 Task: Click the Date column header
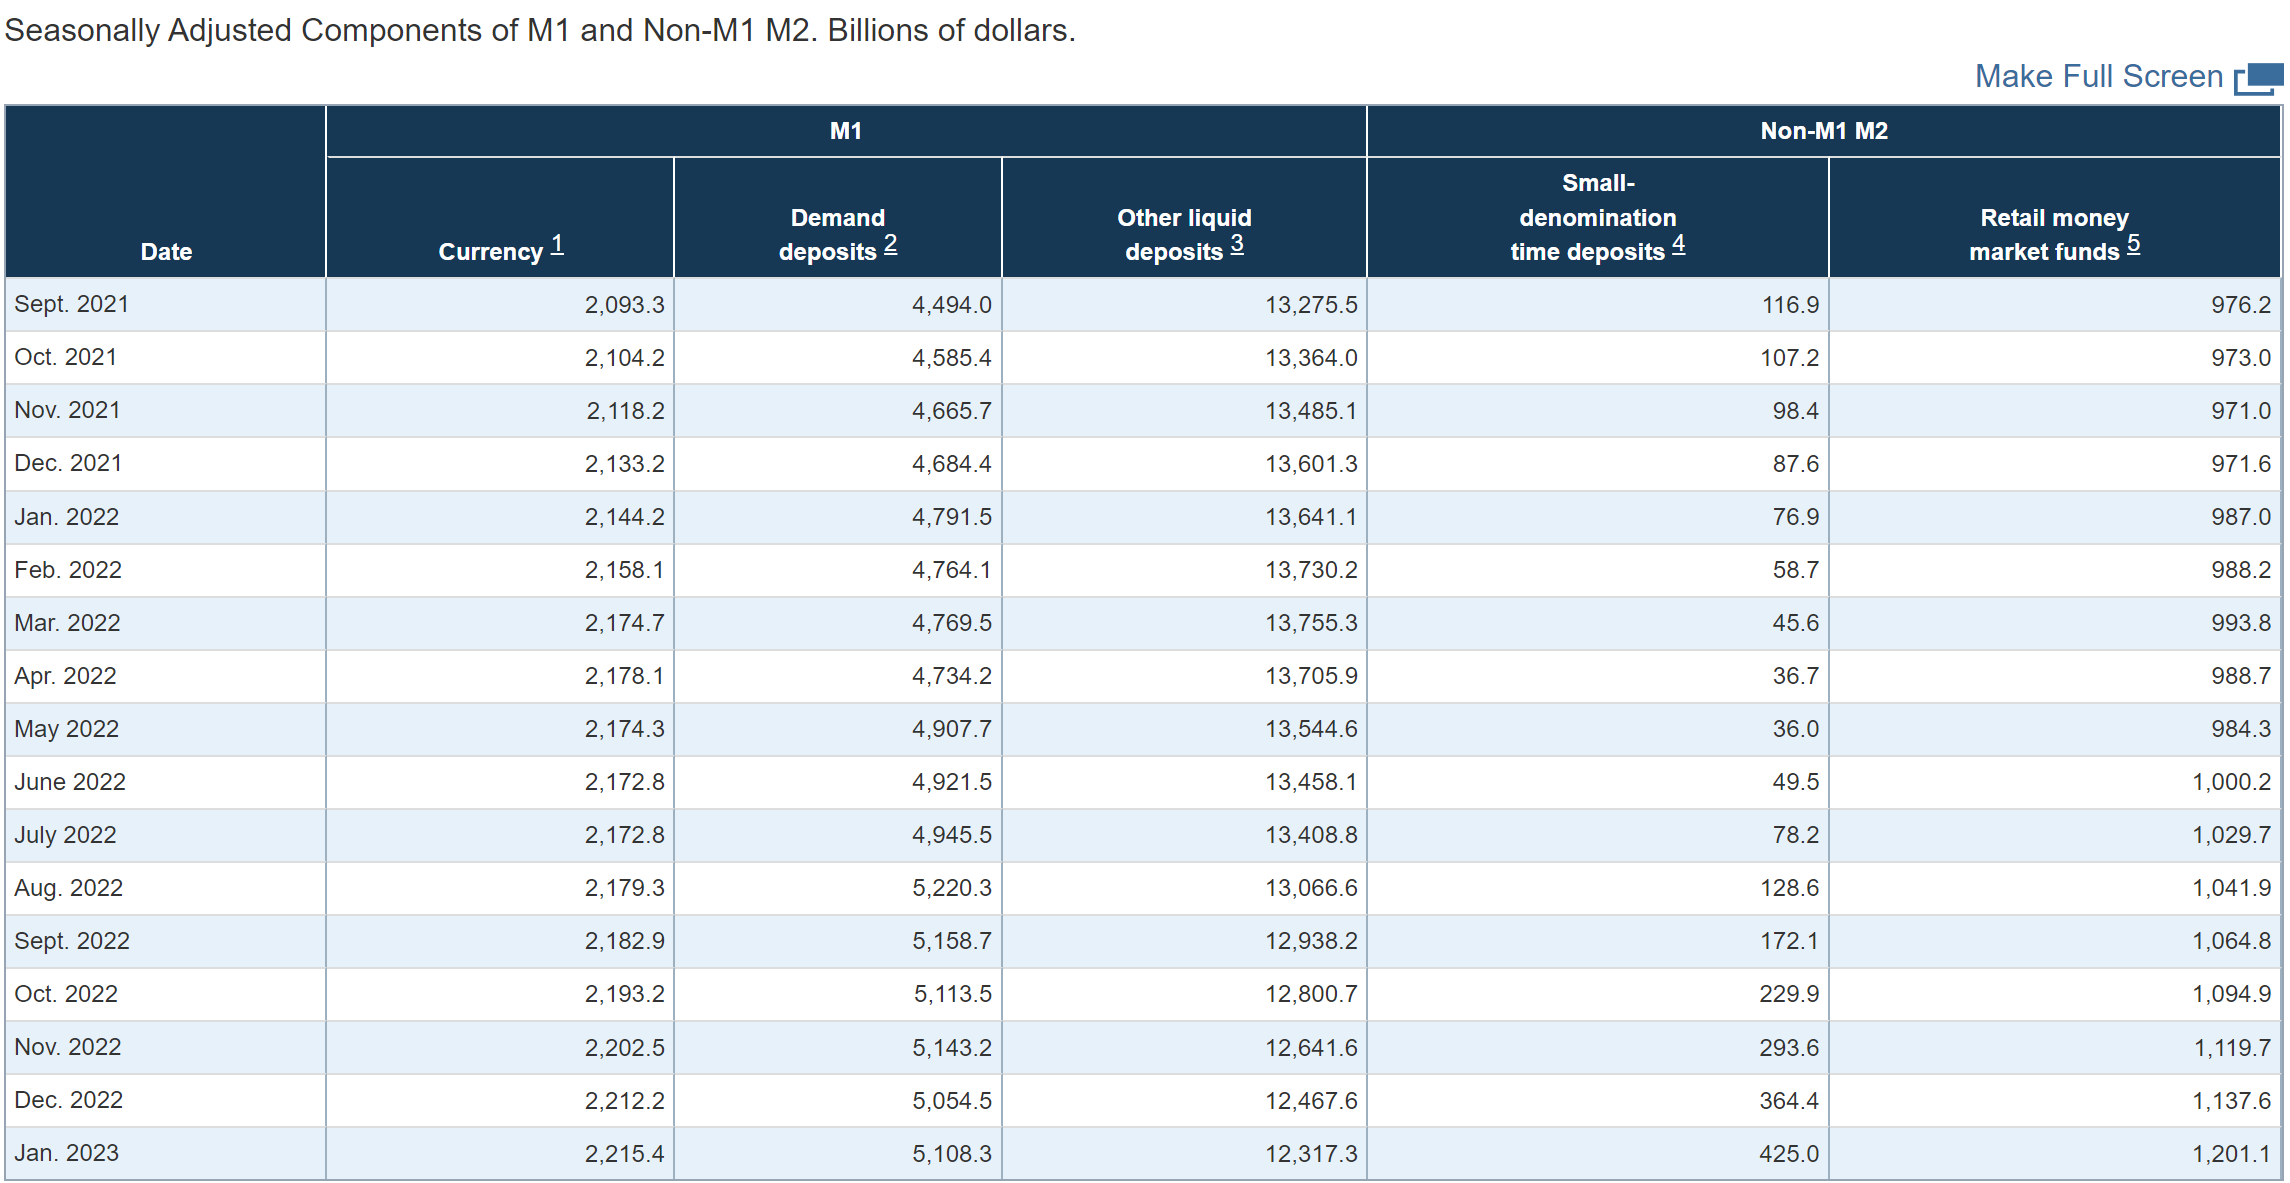[x=166, y=251]
